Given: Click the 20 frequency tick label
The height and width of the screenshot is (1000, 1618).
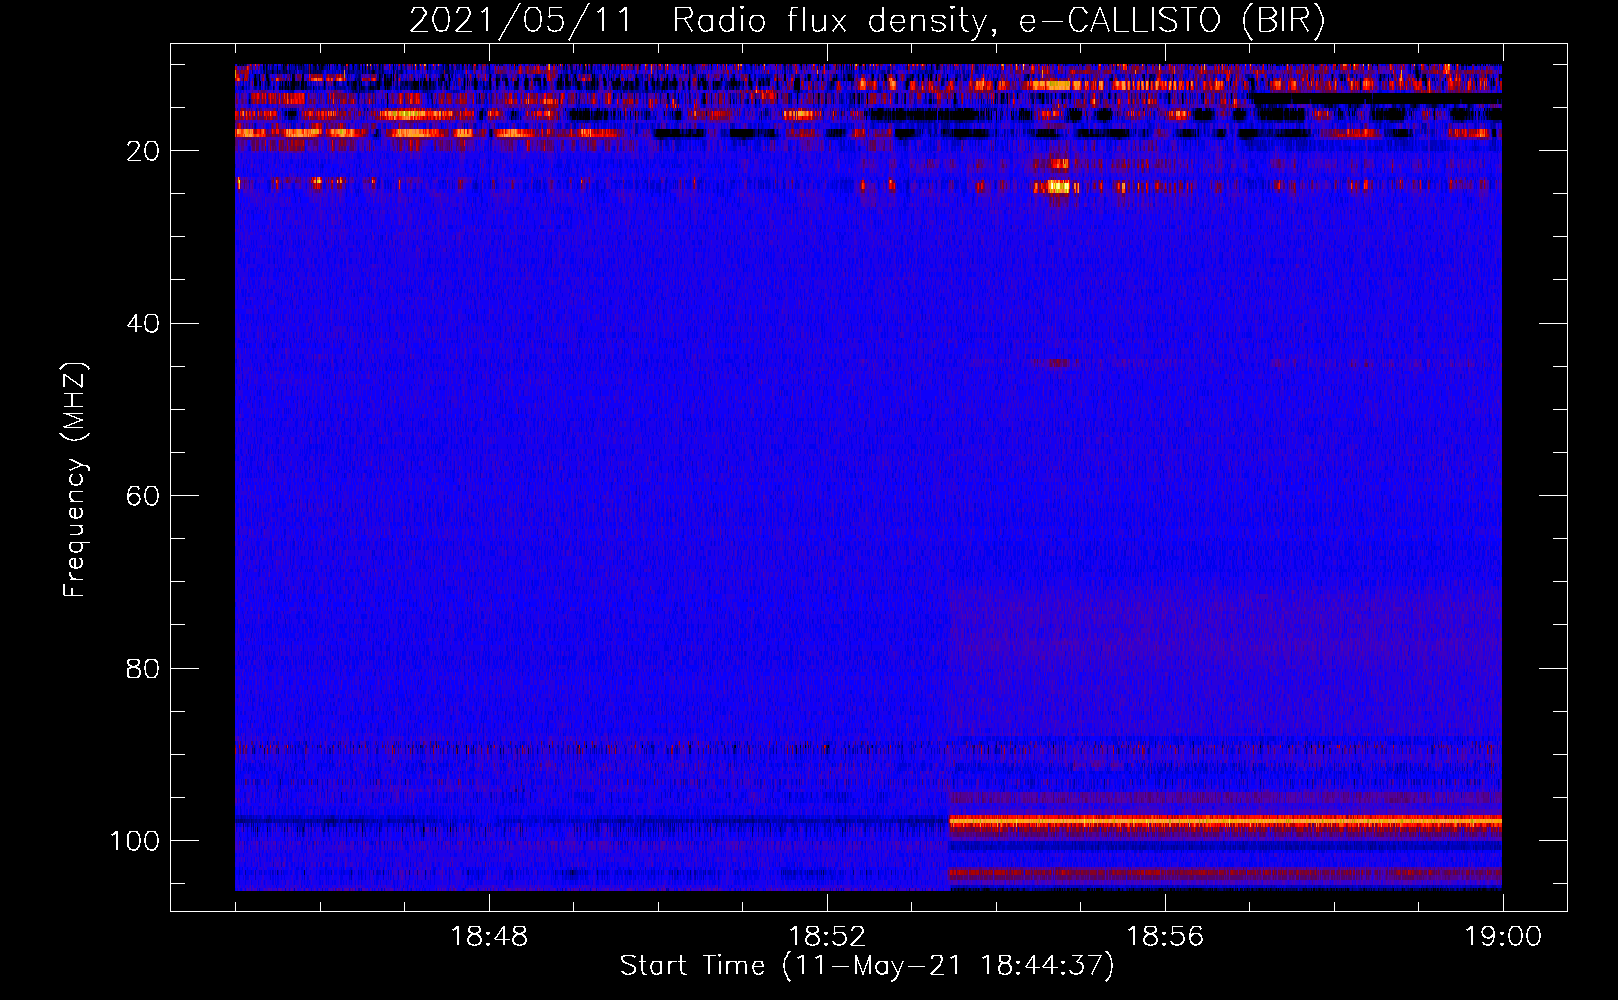Looking at the screenshot, I should (143, 151).
